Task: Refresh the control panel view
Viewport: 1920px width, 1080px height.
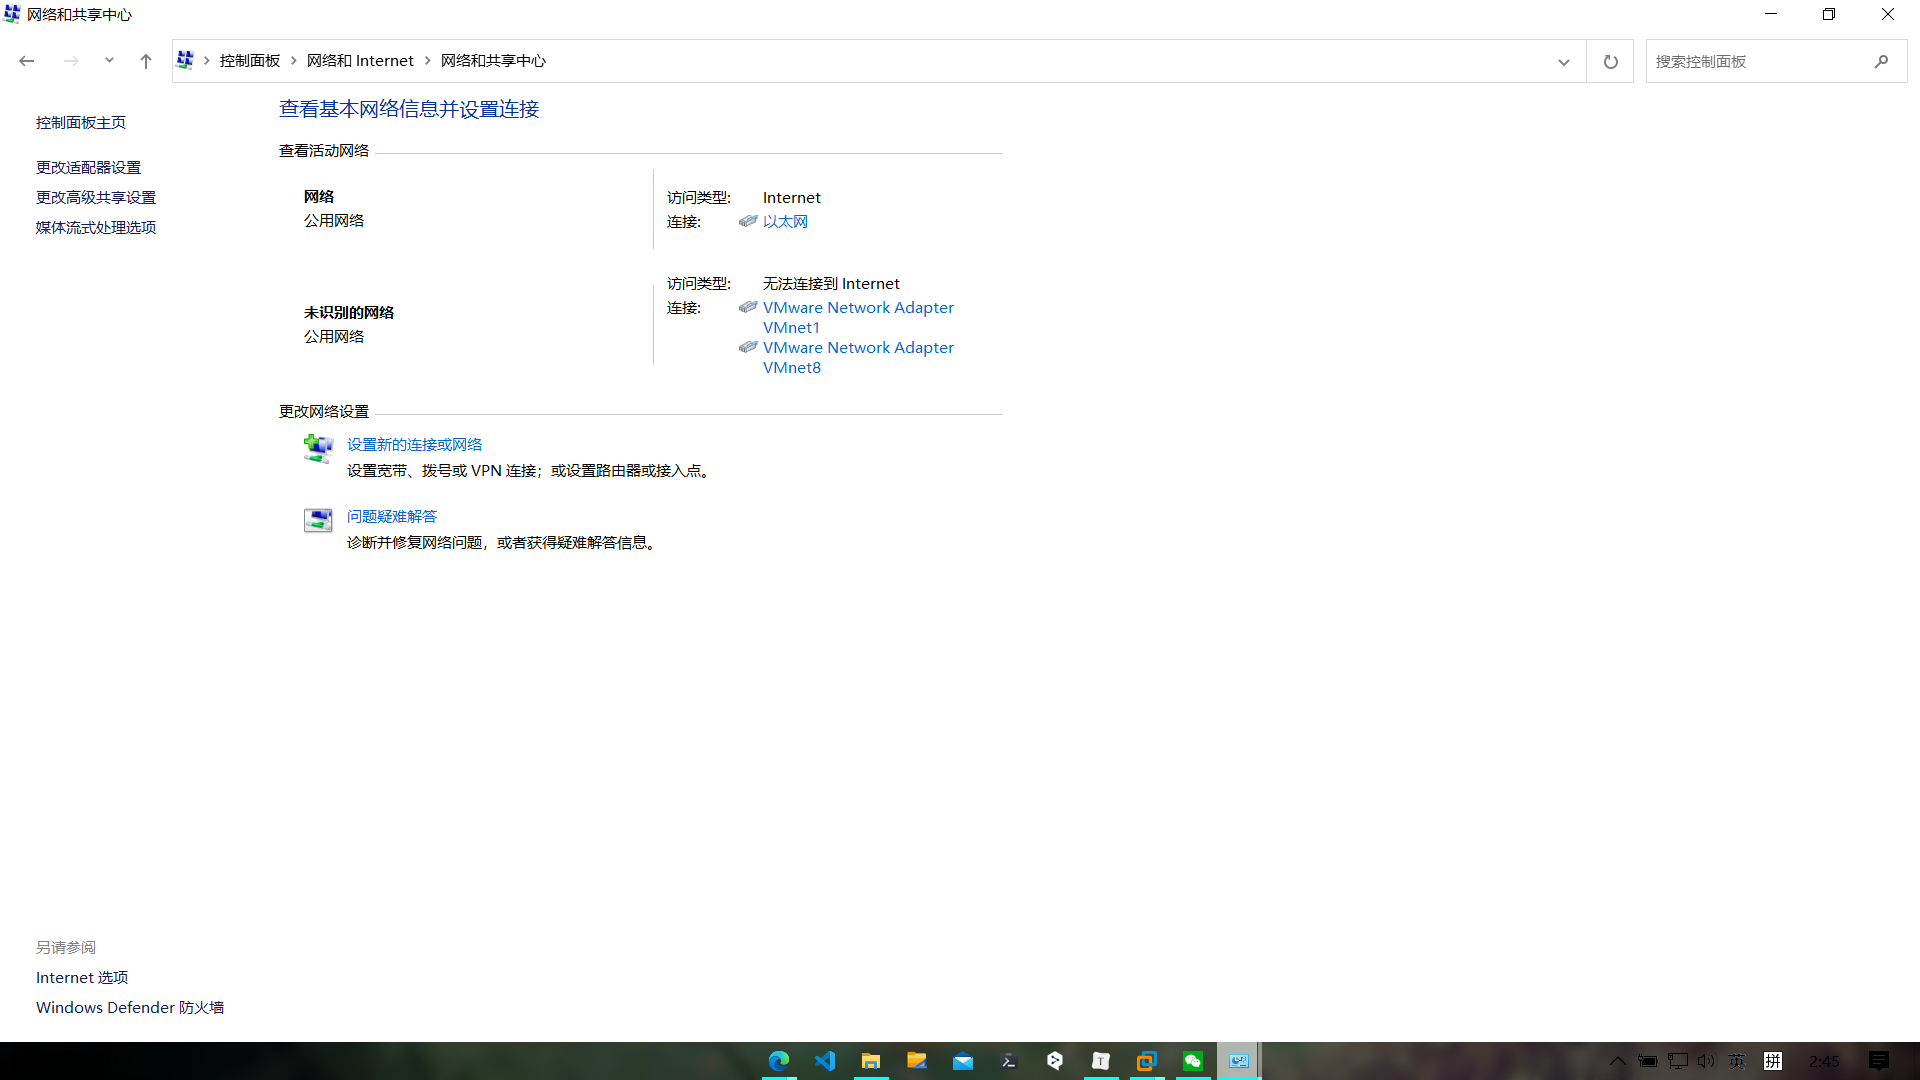Action: (1610, 61)
